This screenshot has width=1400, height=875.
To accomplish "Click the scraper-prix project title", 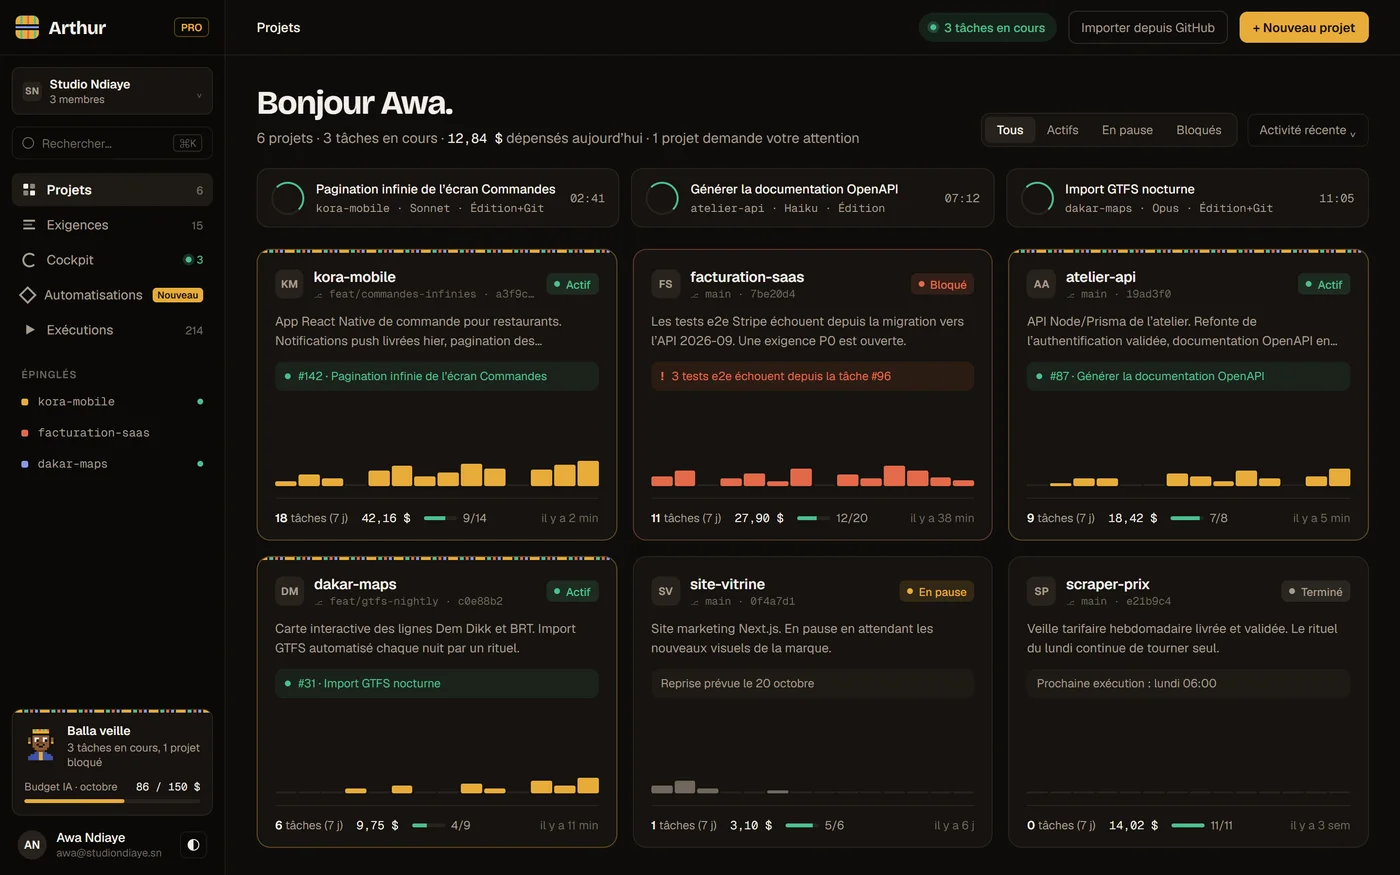I will pyautogui.click(x=1107, y=584).
